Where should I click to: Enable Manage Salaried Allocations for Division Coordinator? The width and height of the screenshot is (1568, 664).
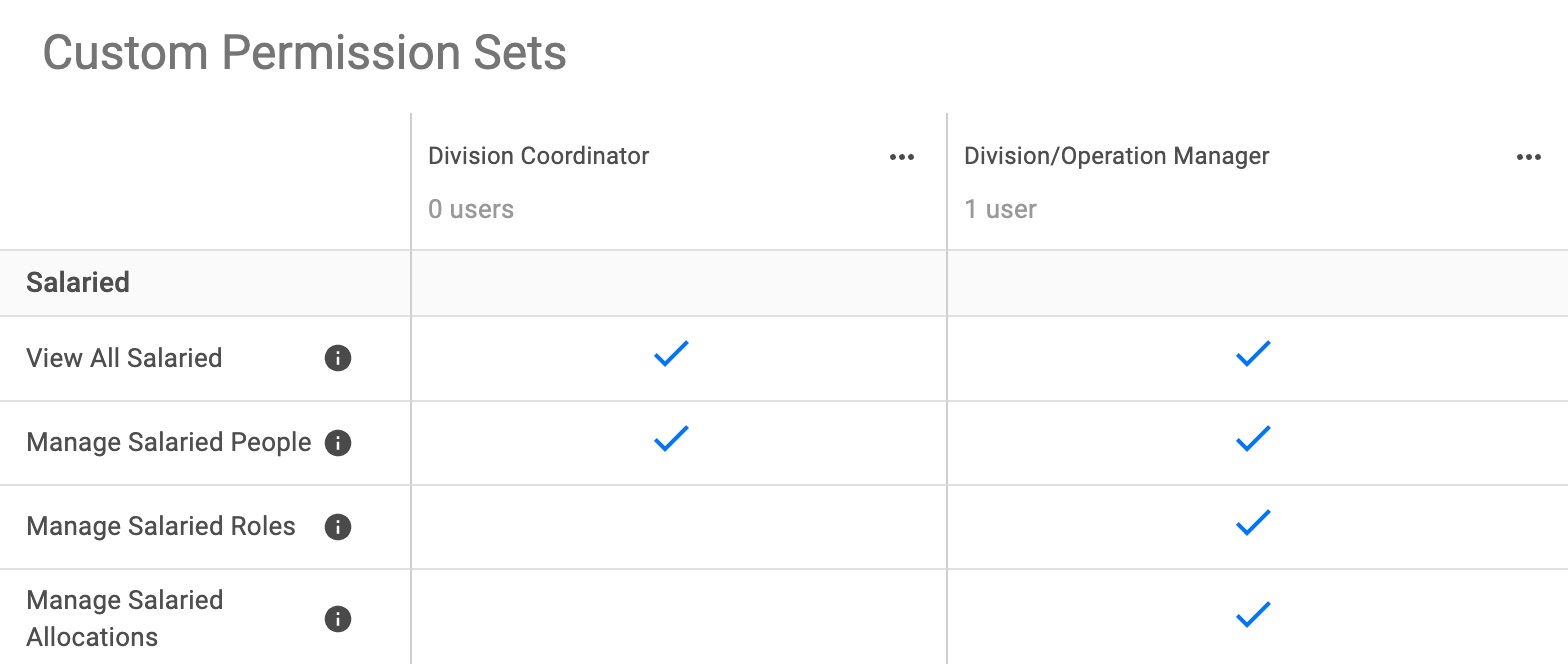(679, 617)
